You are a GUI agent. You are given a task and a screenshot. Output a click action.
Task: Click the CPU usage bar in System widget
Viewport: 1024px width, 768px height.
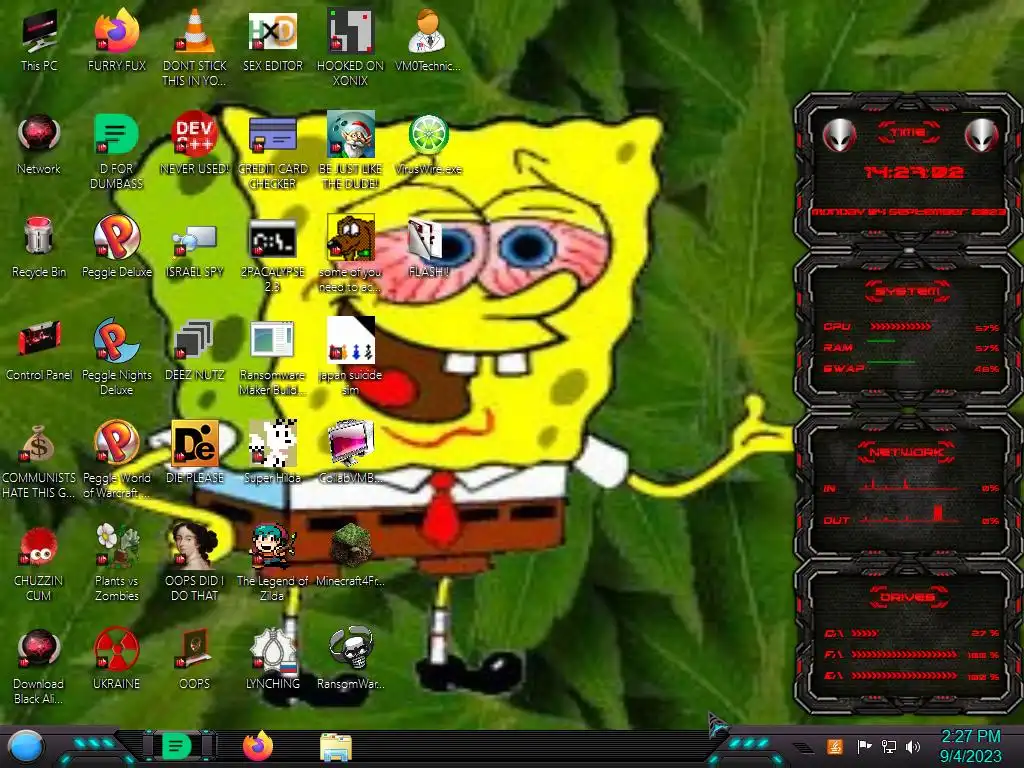[x=901, y=326]
